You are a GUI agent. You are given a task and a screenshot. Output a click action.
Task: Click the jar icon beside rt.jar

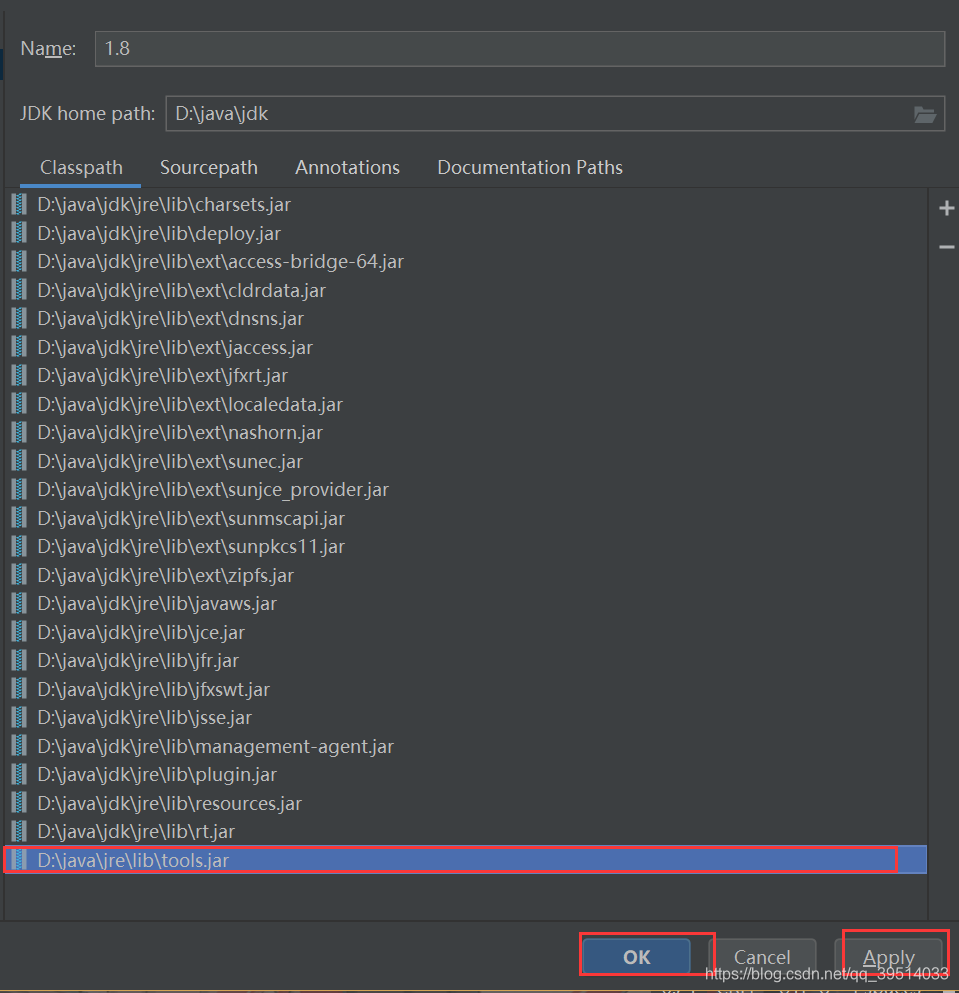[20, 831]
